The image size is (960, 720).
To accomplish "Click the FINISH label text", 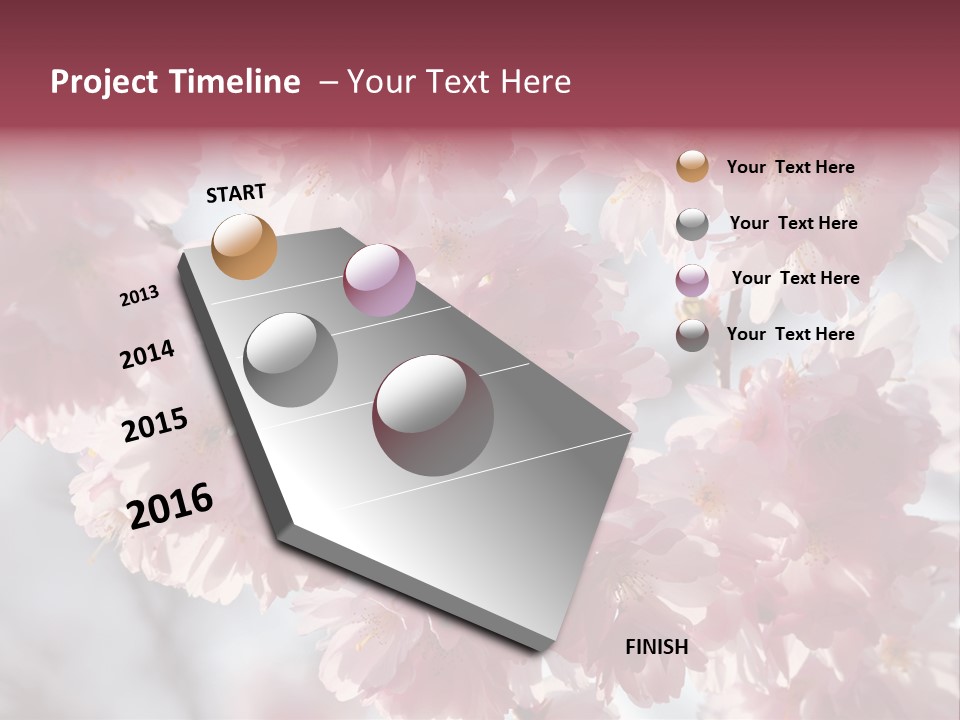I will pos(657,647).
